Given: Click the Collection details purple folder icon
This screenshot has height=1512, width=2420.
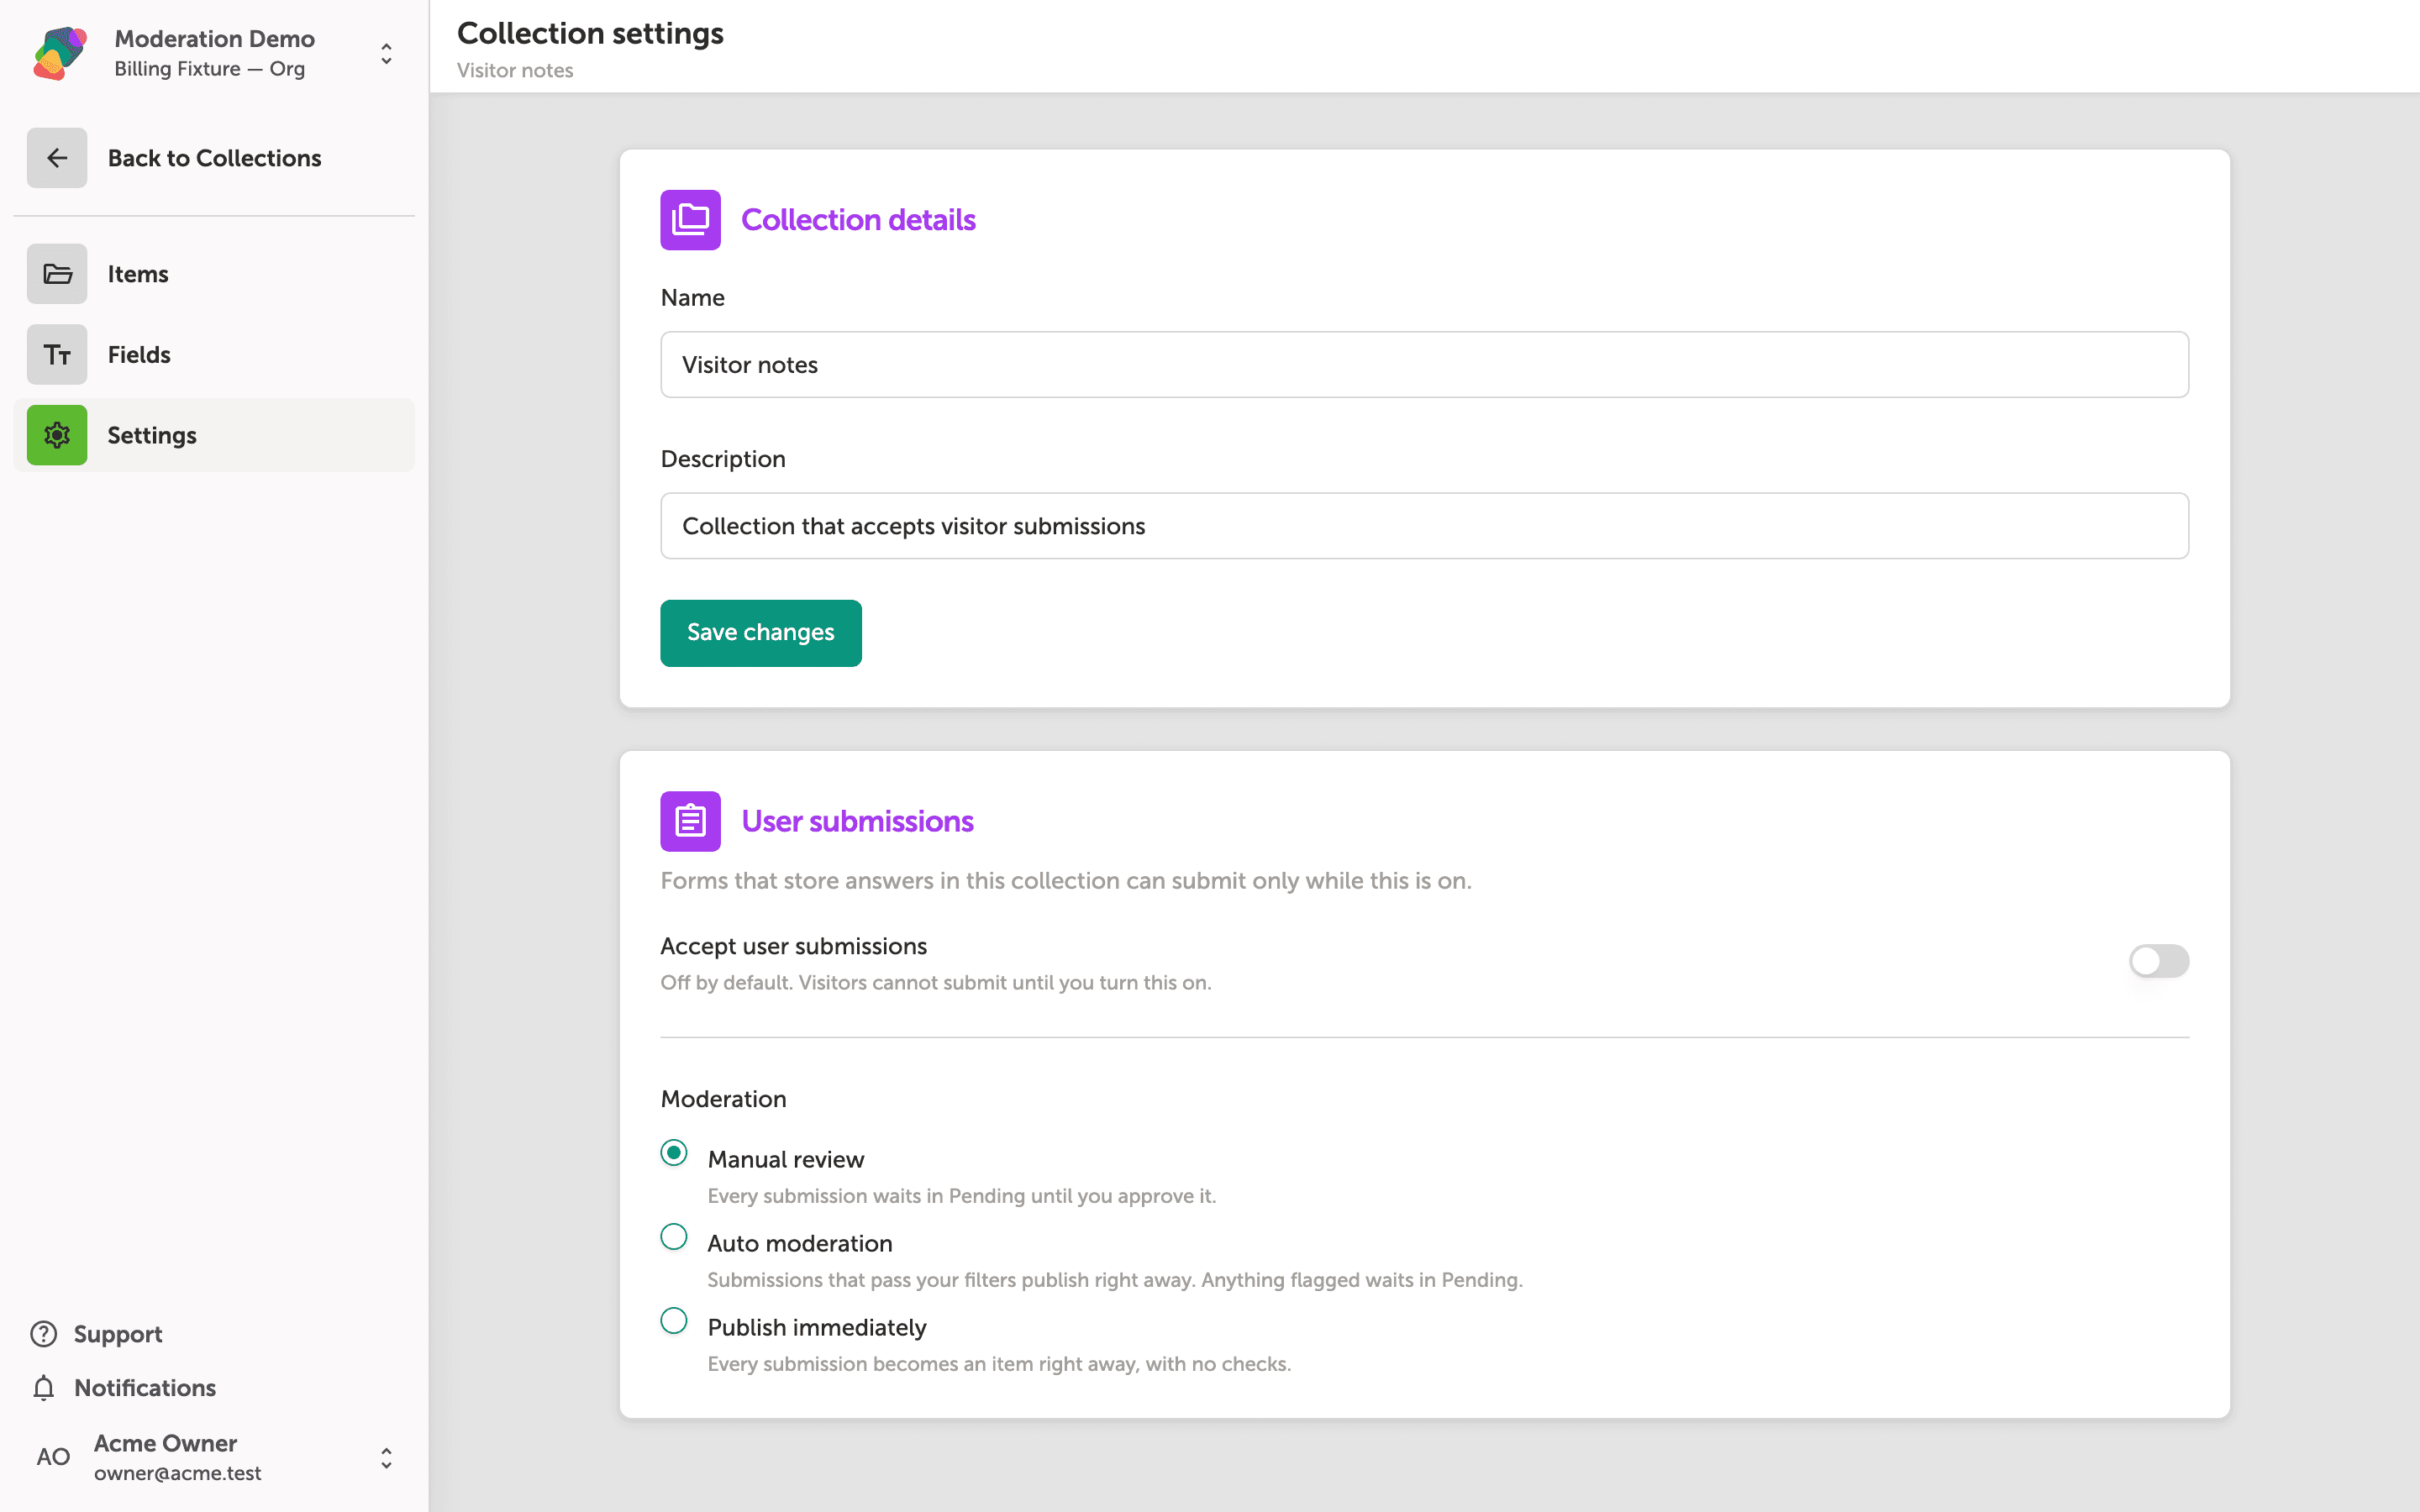Looking at the screenshot, I should click(690, 220).
